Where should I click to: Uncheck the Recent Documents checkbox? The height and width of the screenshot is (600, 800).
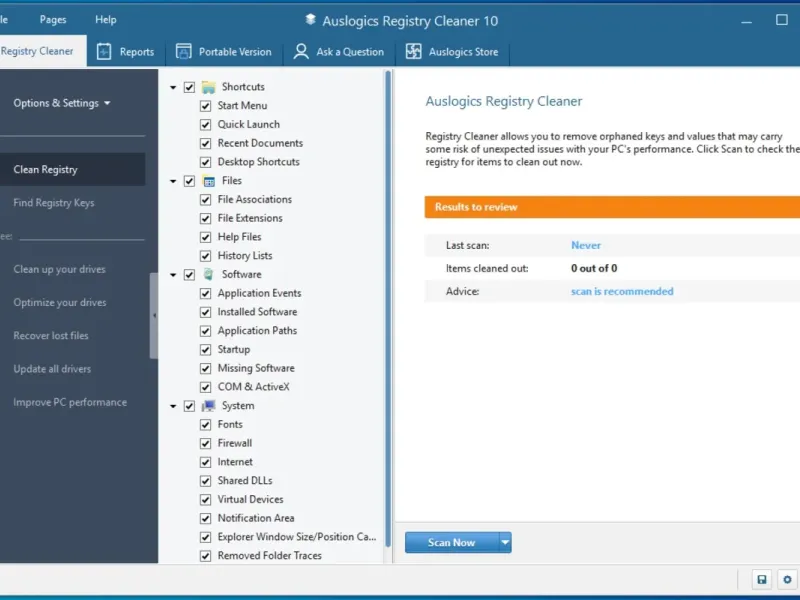click(205, 143)
